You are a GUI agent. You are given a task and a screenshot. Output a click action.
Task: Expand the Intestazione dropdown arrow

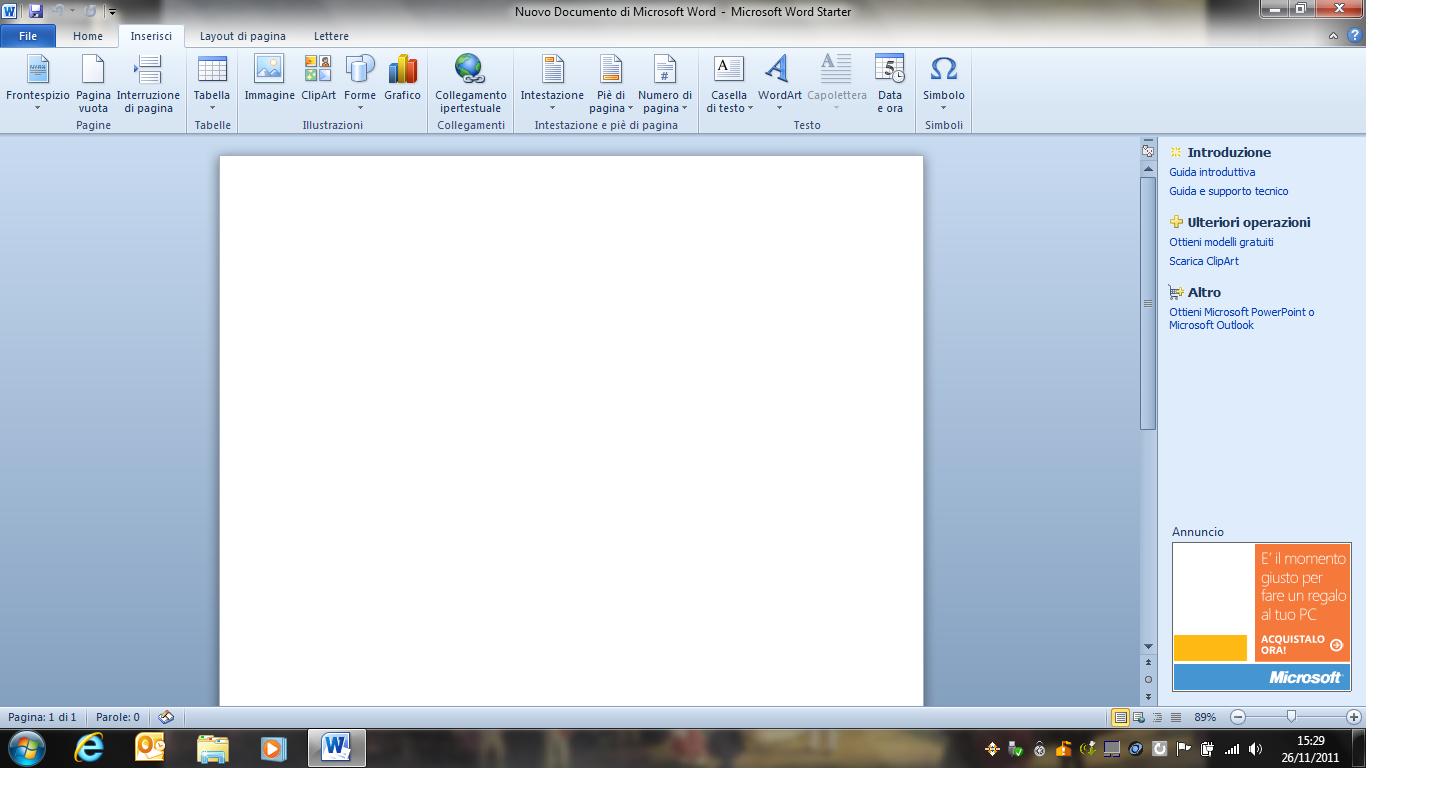coord(552,108)
